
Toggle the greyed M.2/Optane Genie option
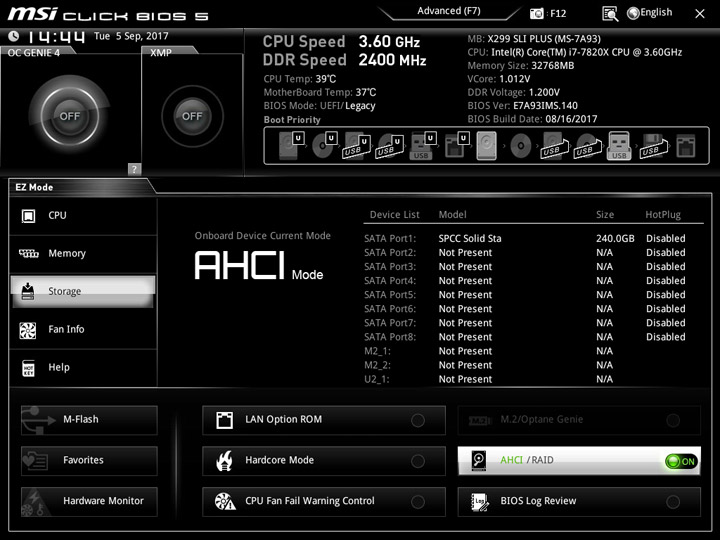point(579,420)
